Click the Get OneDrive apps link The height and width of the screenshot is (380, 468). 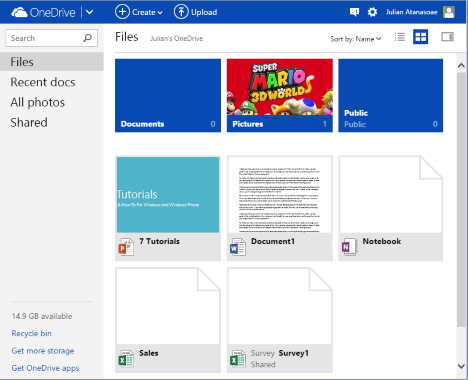point(45,368)
